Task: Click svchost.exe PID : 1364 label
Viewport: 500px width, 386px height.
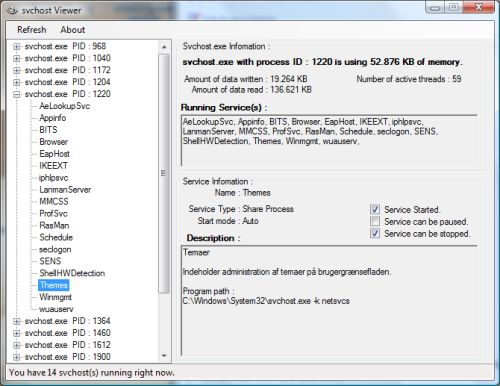Action: pyautogui.click(x=67, y=321)
